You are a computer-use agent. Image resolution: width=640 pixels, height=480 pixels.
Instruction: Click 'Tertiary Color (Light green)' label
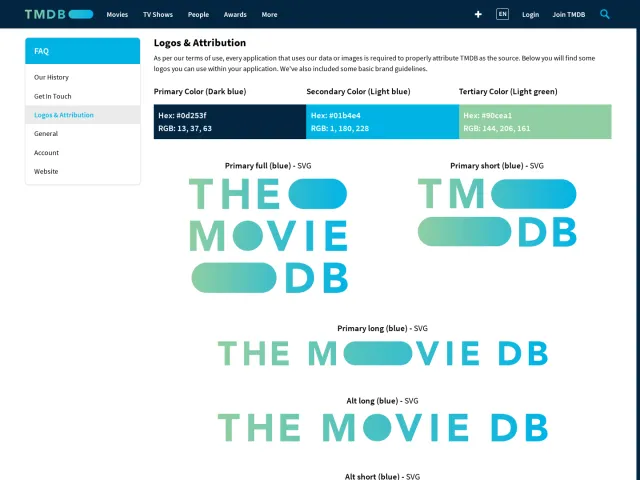[x=508, y=91]
